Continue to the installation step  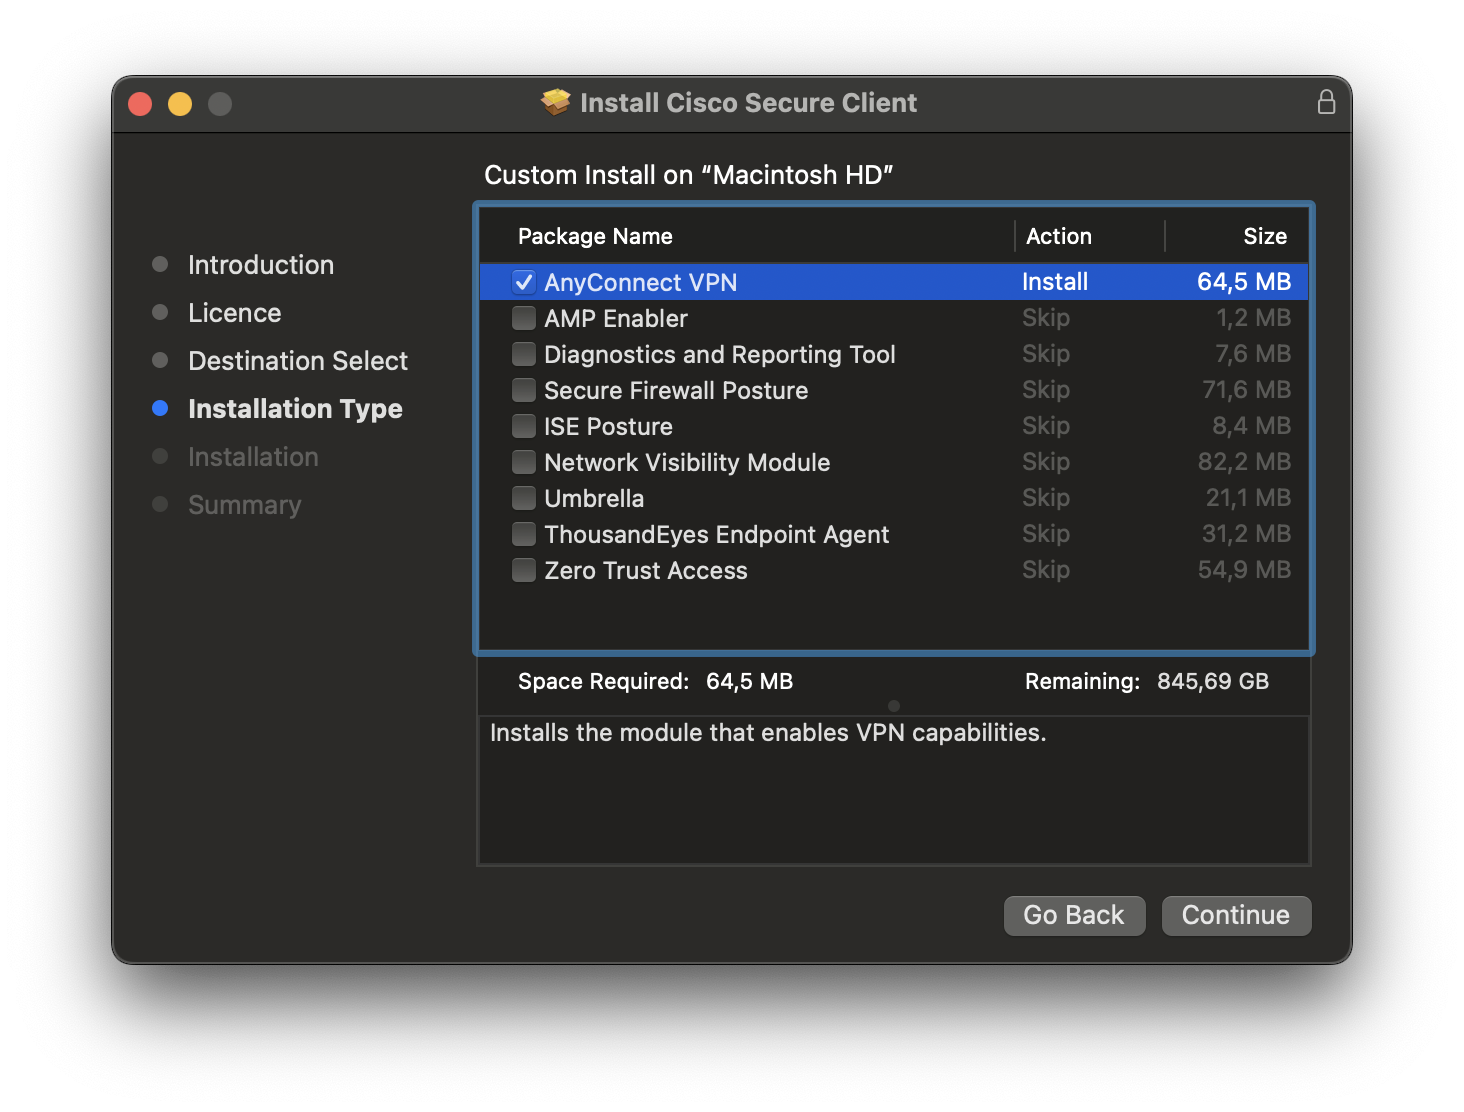click(1236, 915)
